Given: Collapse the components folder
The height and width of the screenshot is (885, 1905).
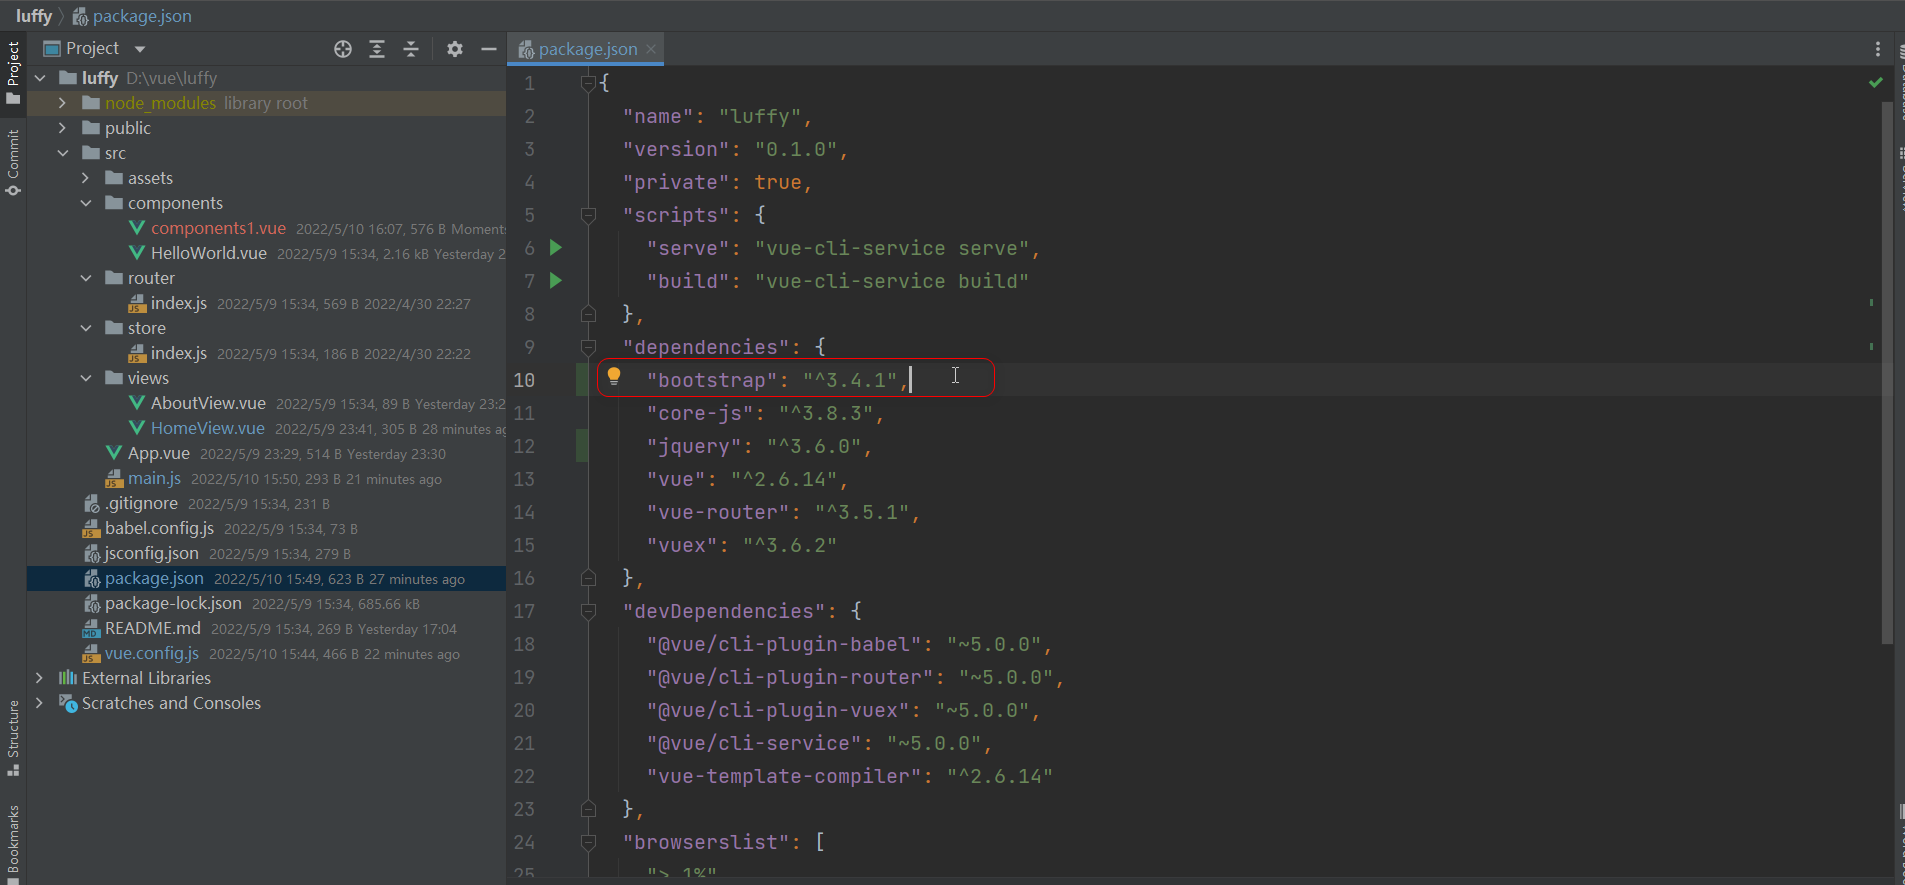Looking at the screenshot, I should pyautogui.click(x=85, y=203).
